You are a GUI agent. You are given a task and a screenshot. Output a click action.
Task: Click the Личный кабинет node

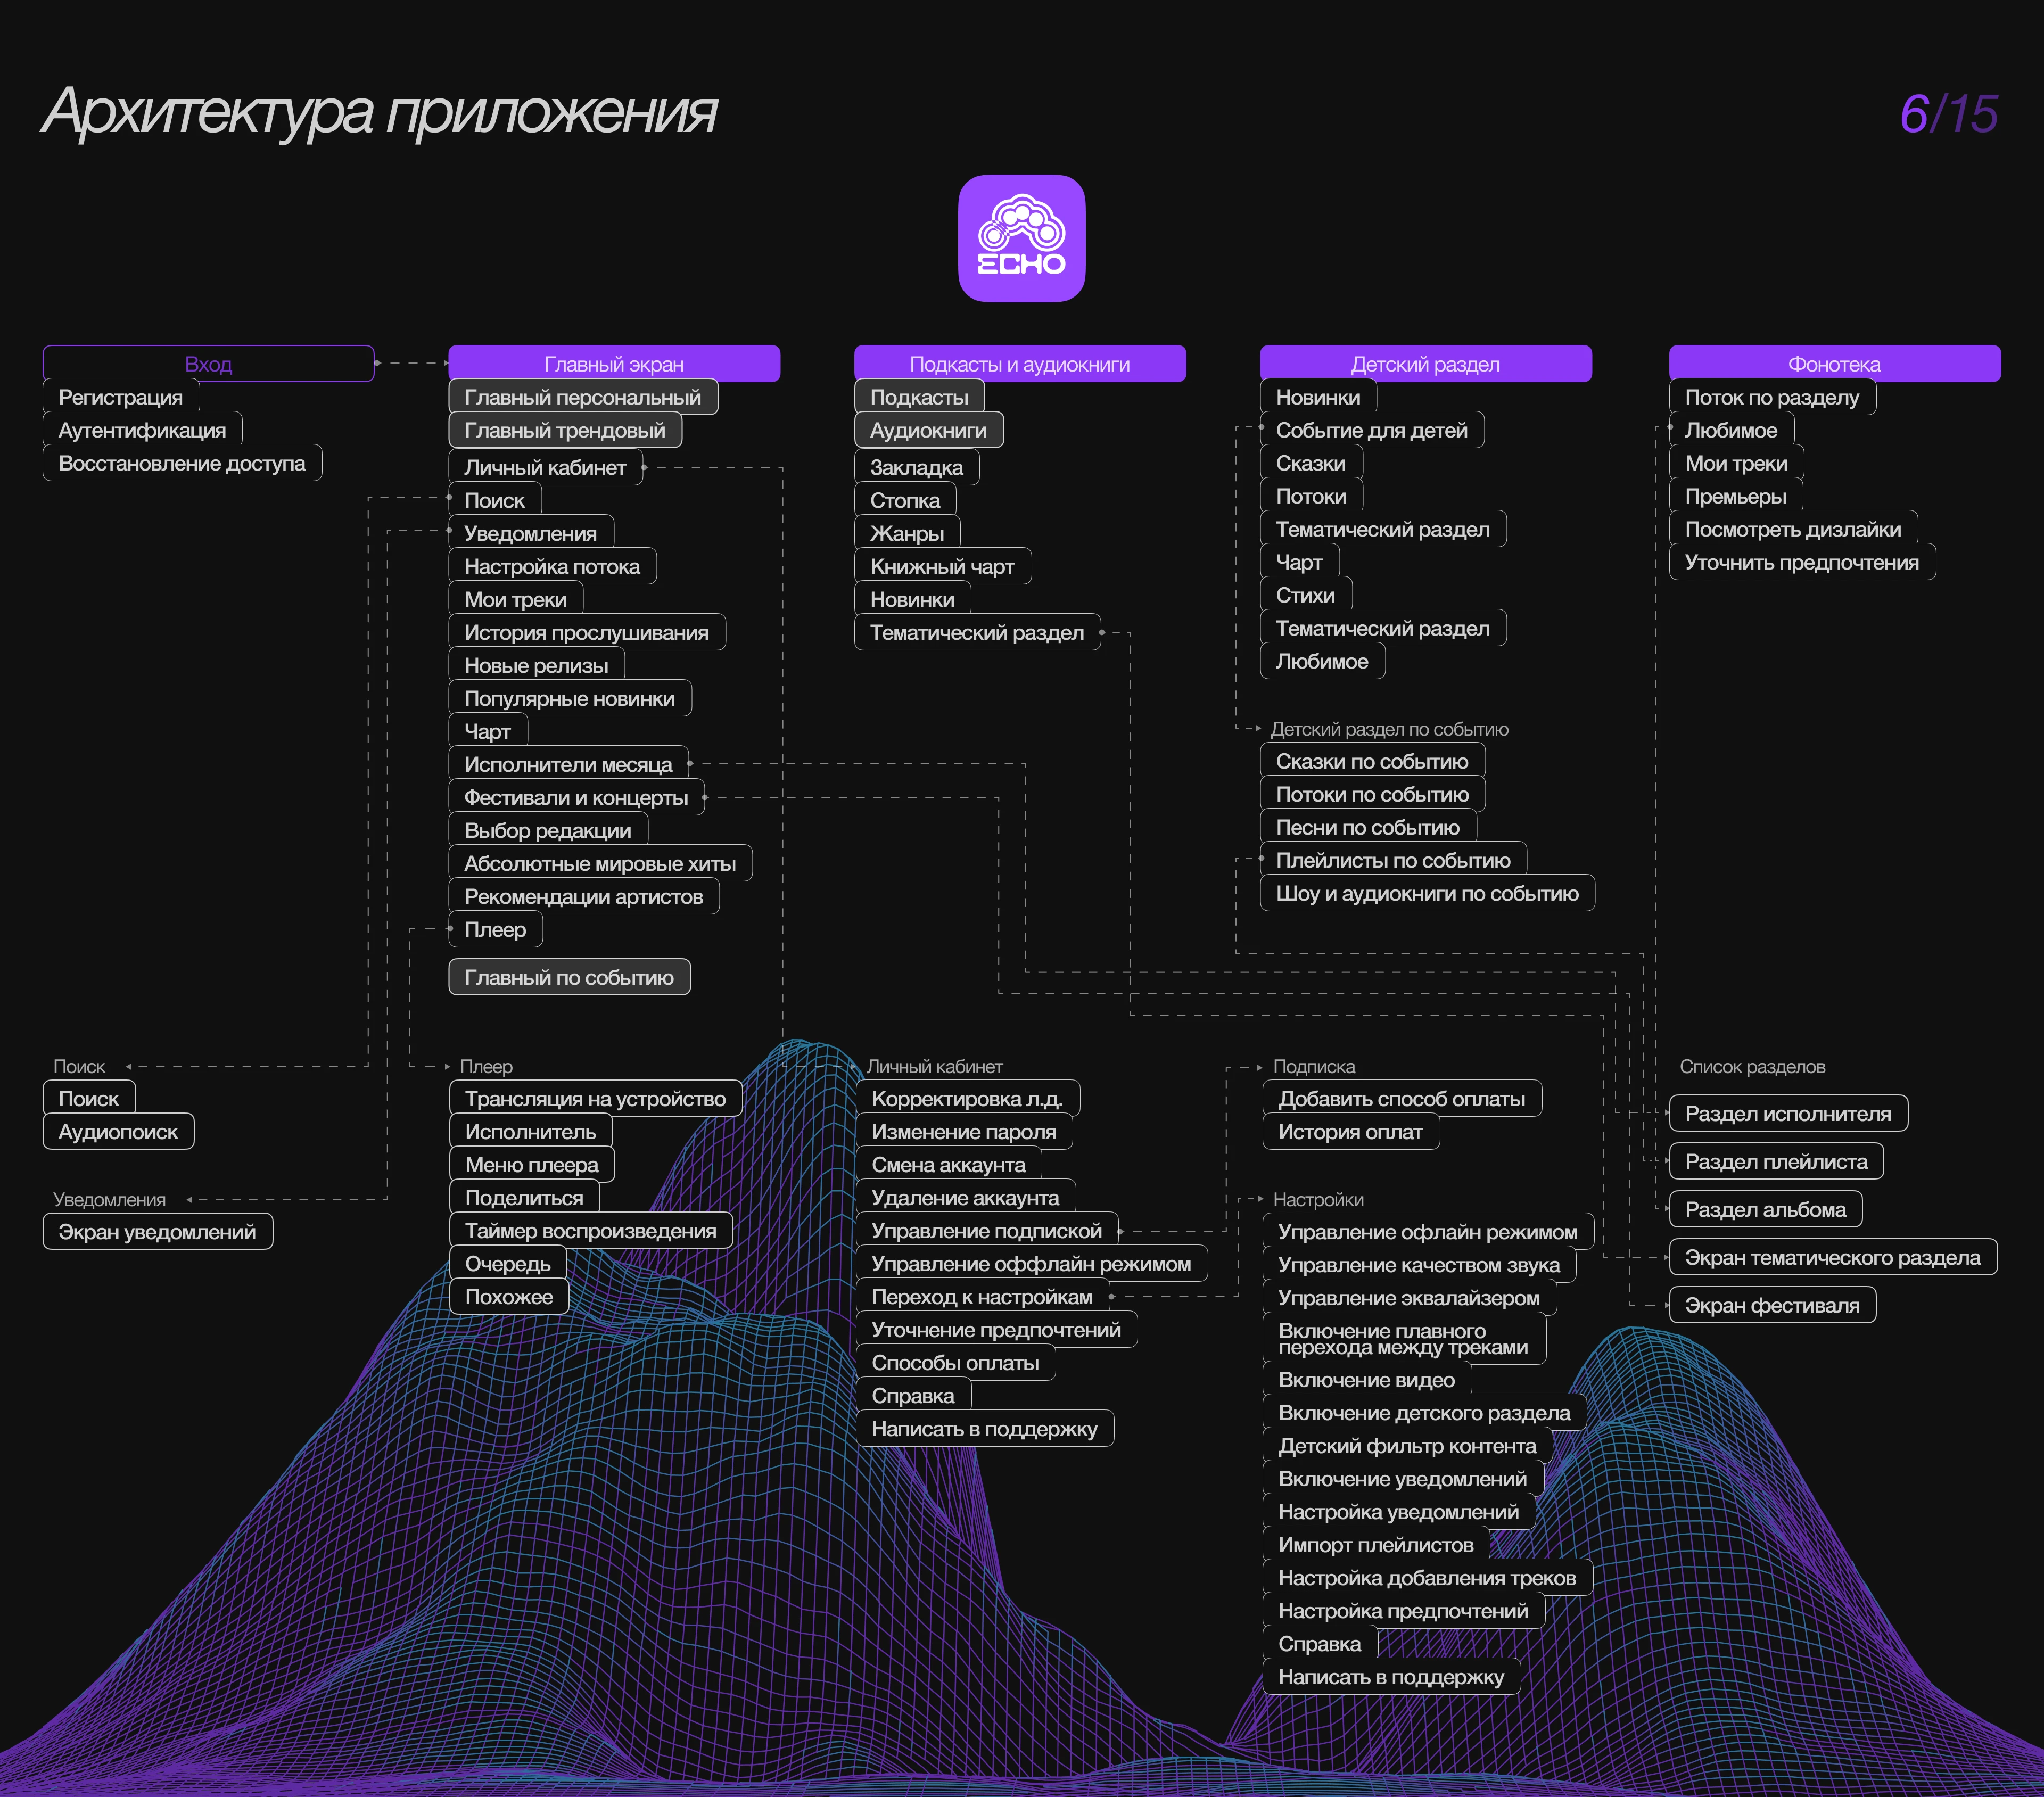coord(545,467)
